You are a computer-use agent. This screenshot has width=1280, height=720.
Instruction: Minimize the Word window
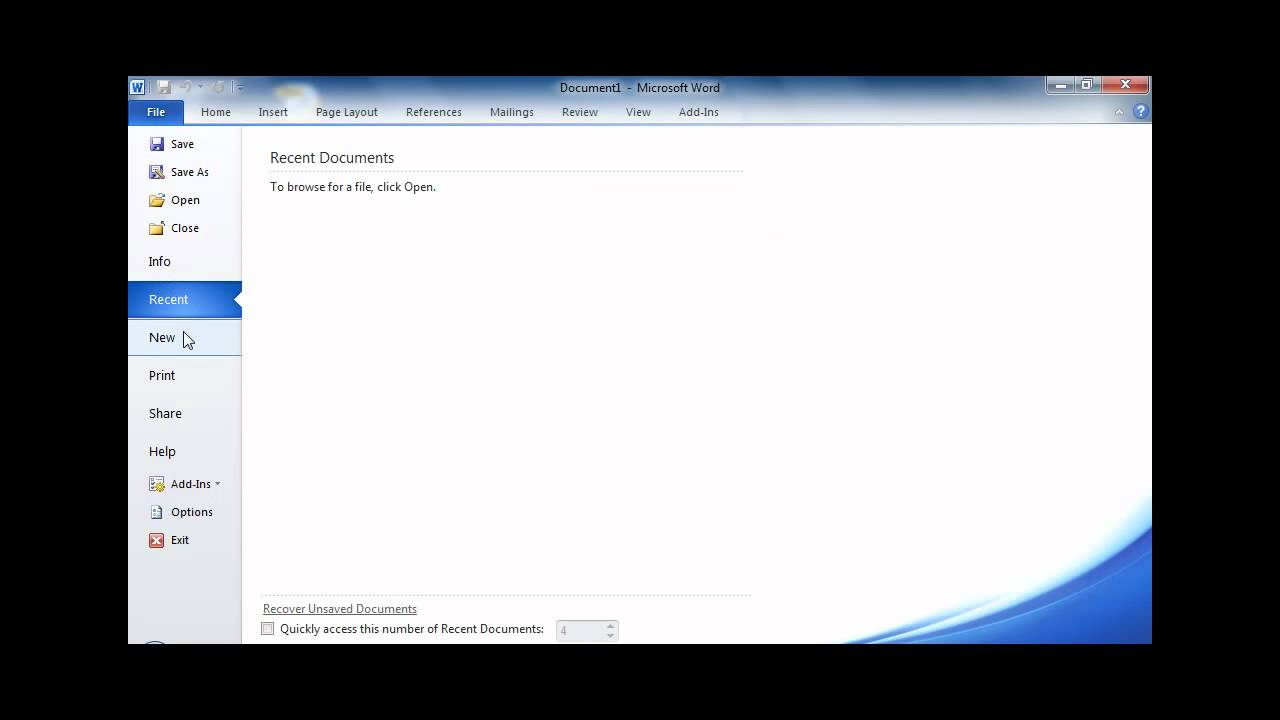point(1062,85)
